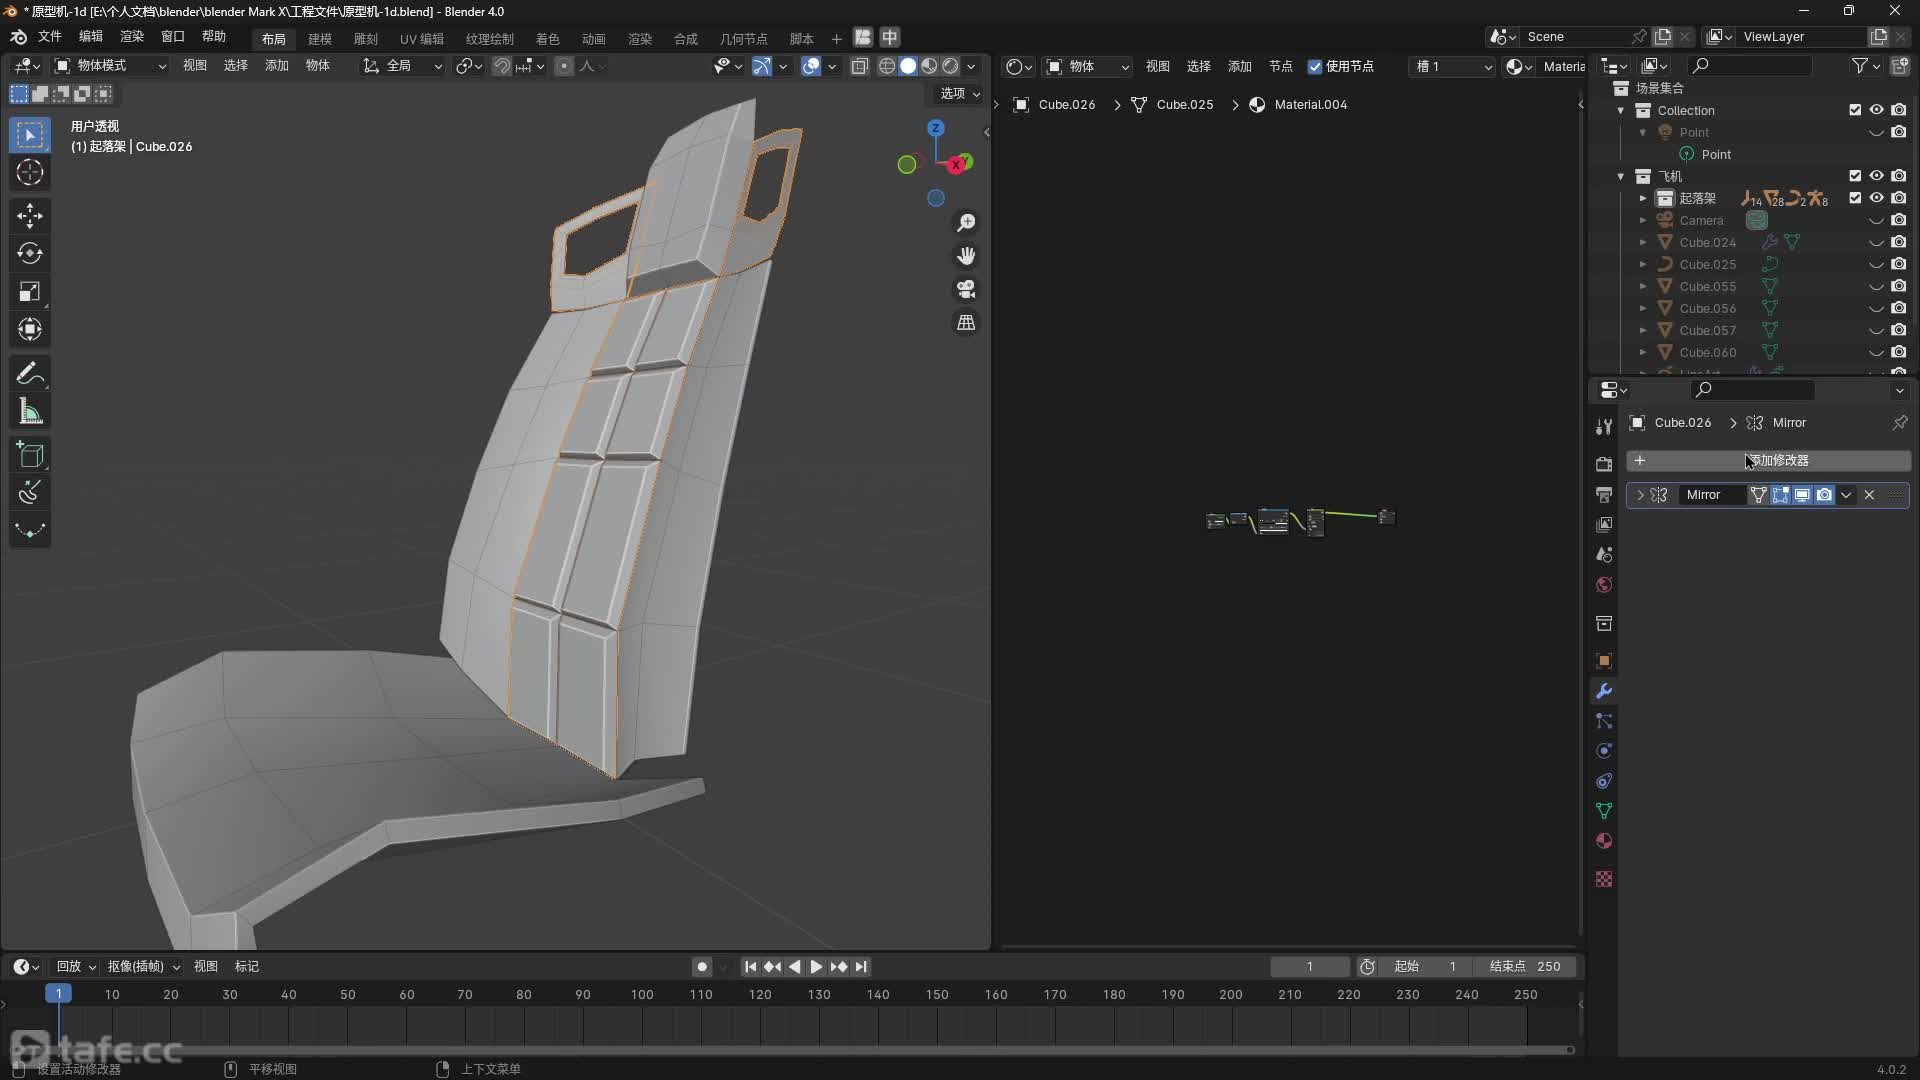Toggle Cube.024 viewport visibility
This screenshot has height=1080, width=1920.
(1877, 242)
